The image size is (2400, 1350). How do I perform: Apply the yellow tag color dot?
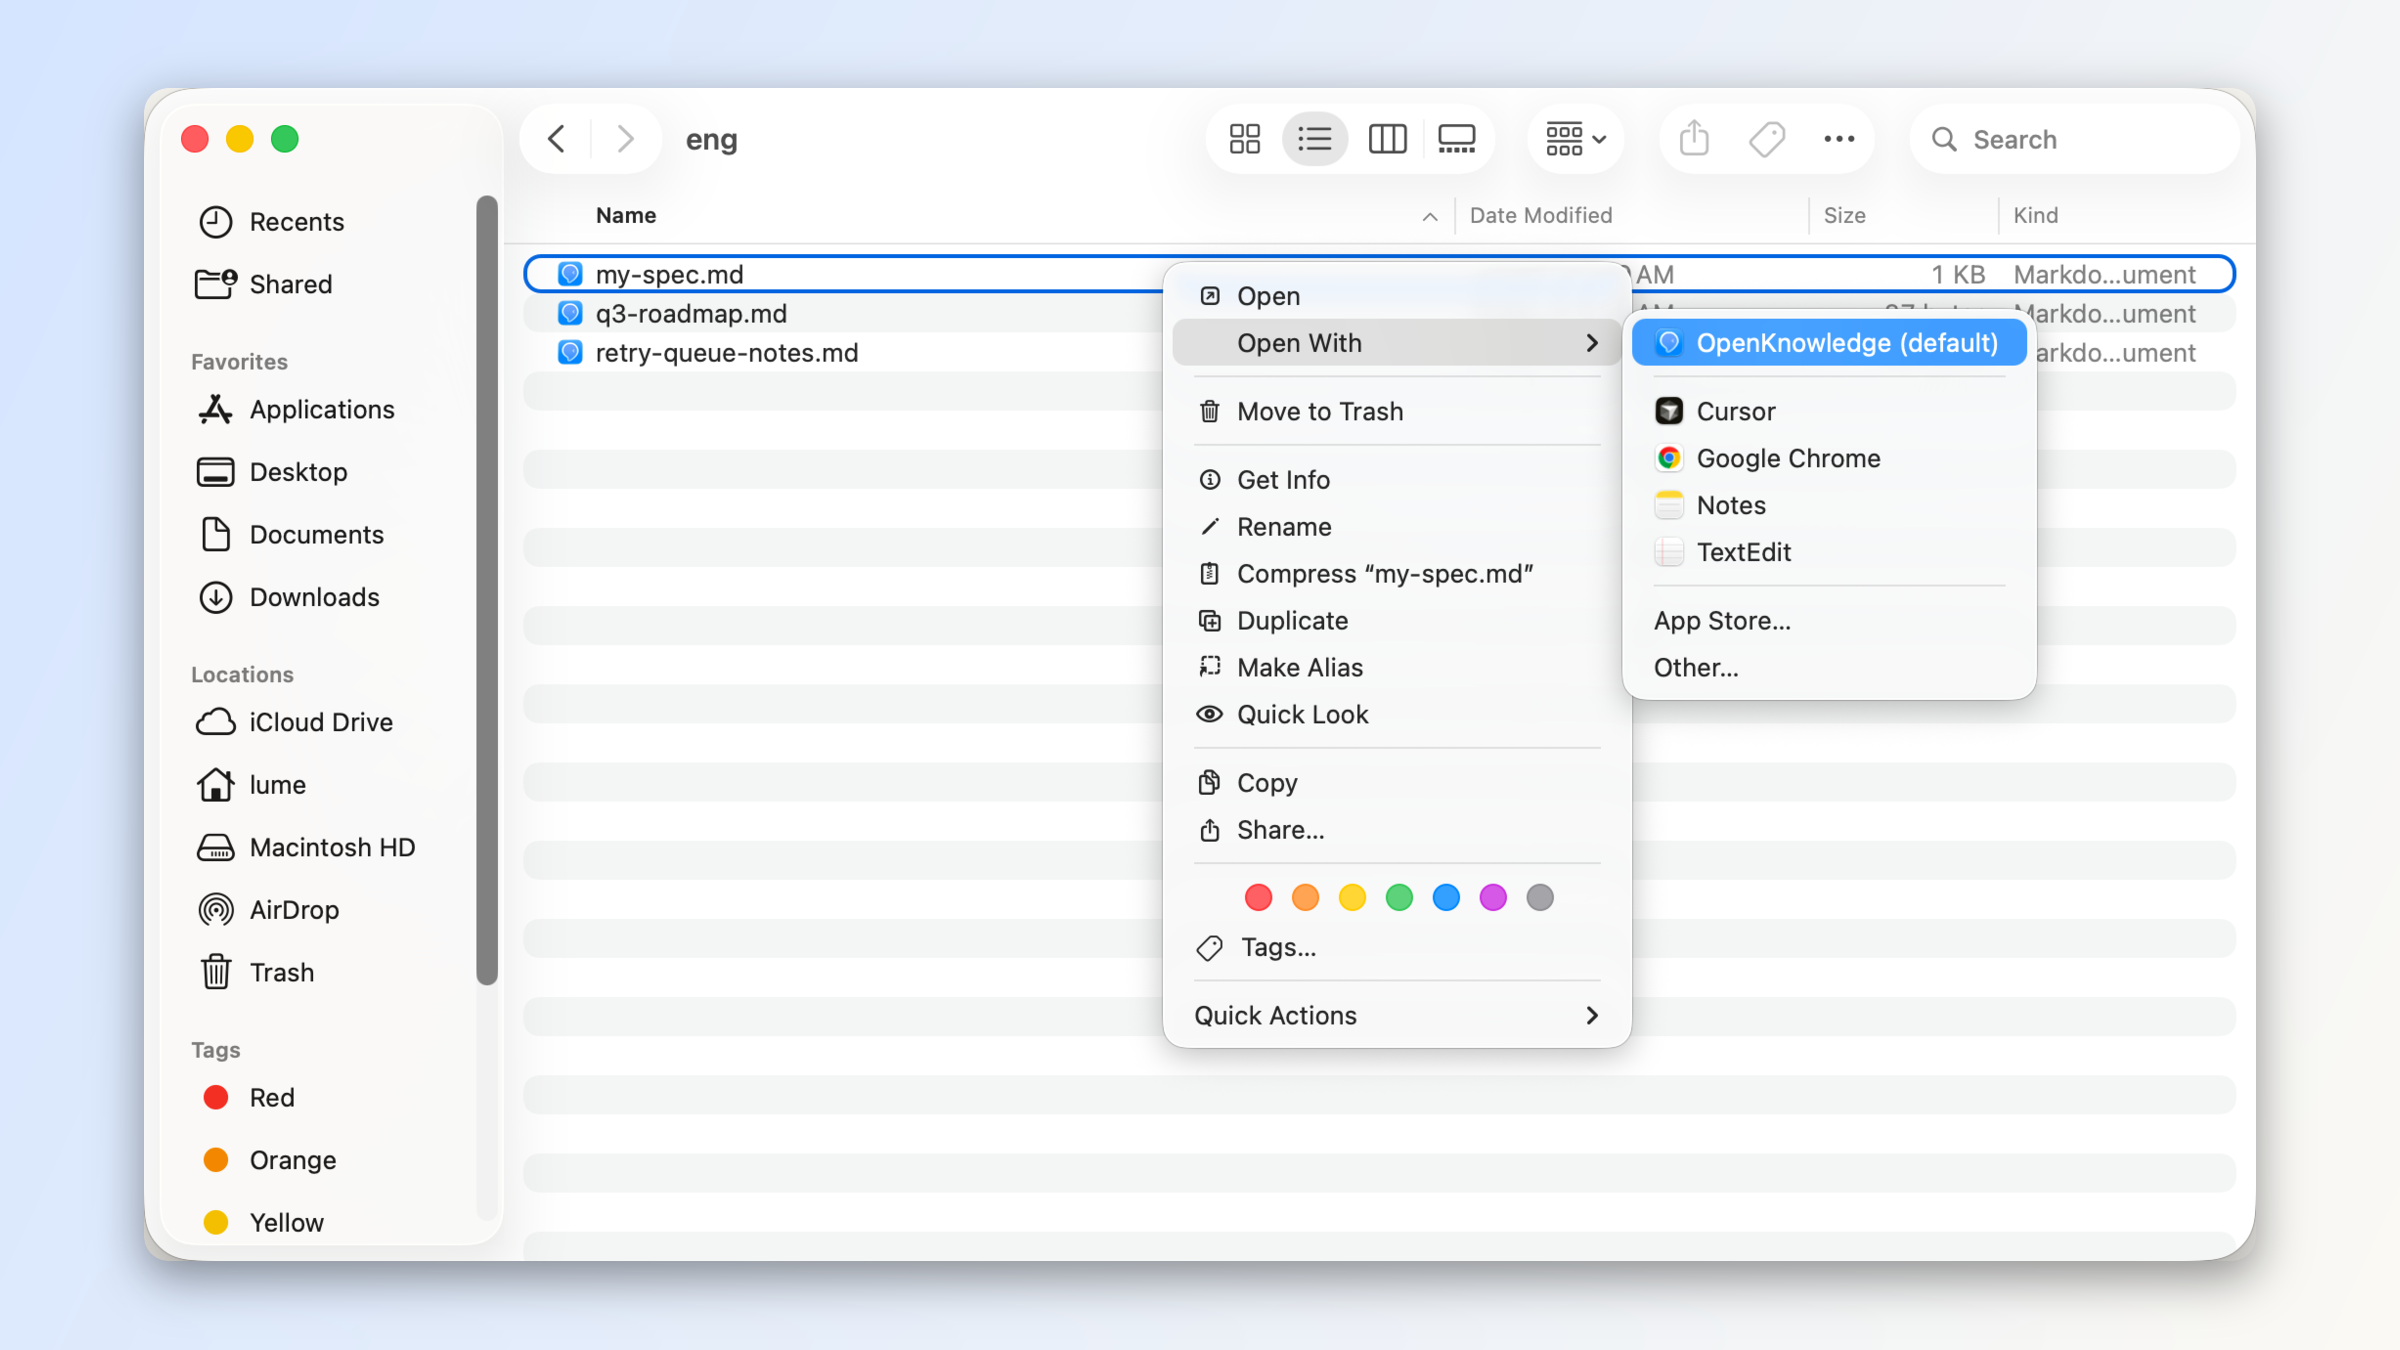coord(1352,898)
